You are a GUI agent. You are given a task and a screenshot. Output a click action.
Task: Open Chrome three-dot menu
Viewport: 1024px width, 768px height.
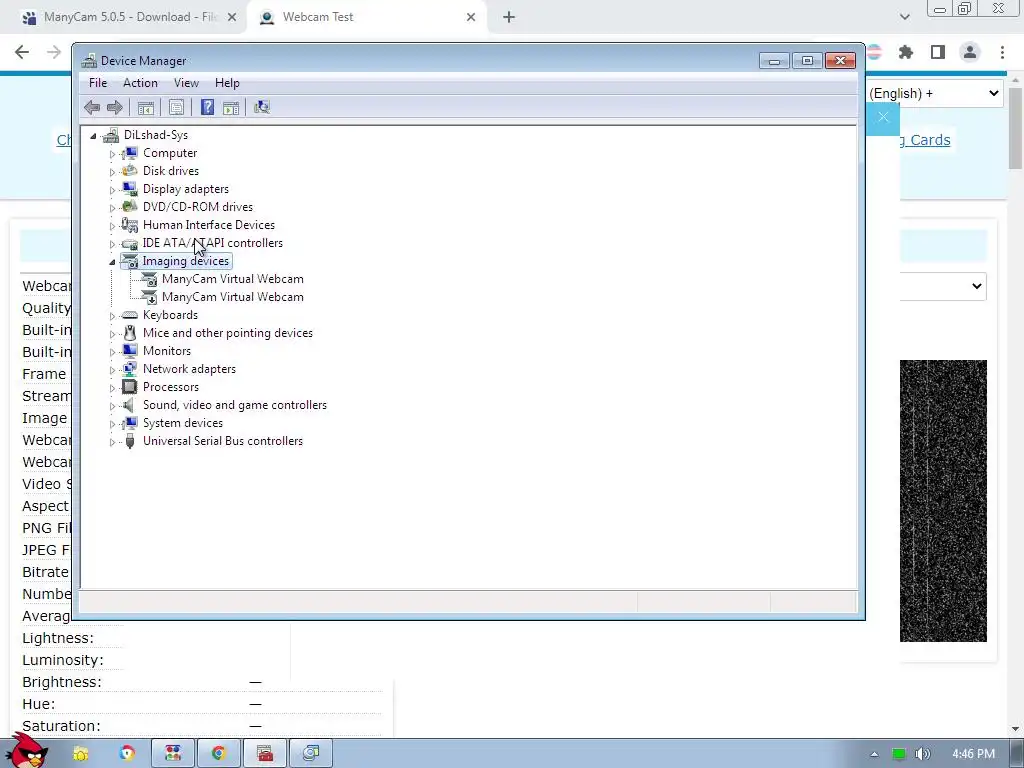point(1002,52)
